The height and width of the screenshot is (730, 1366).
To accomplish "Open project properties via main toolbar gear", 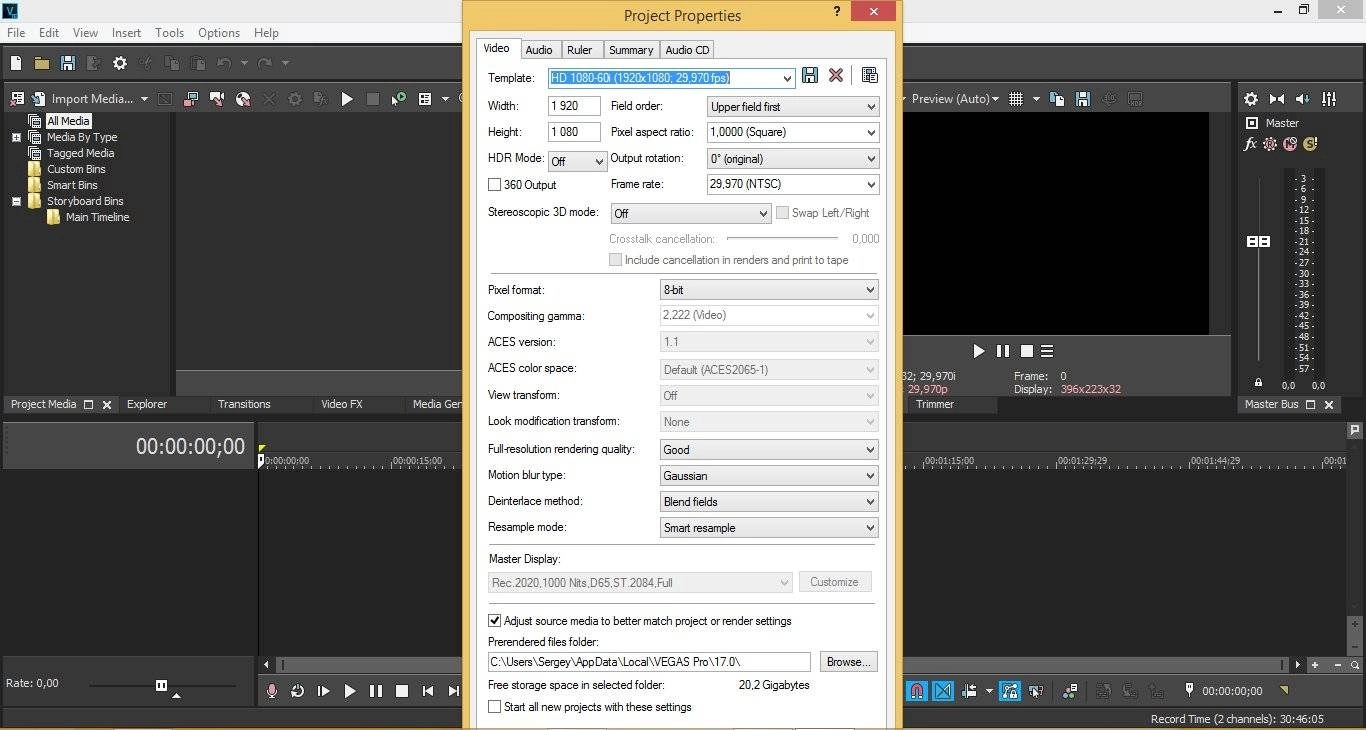I will 120,63.
